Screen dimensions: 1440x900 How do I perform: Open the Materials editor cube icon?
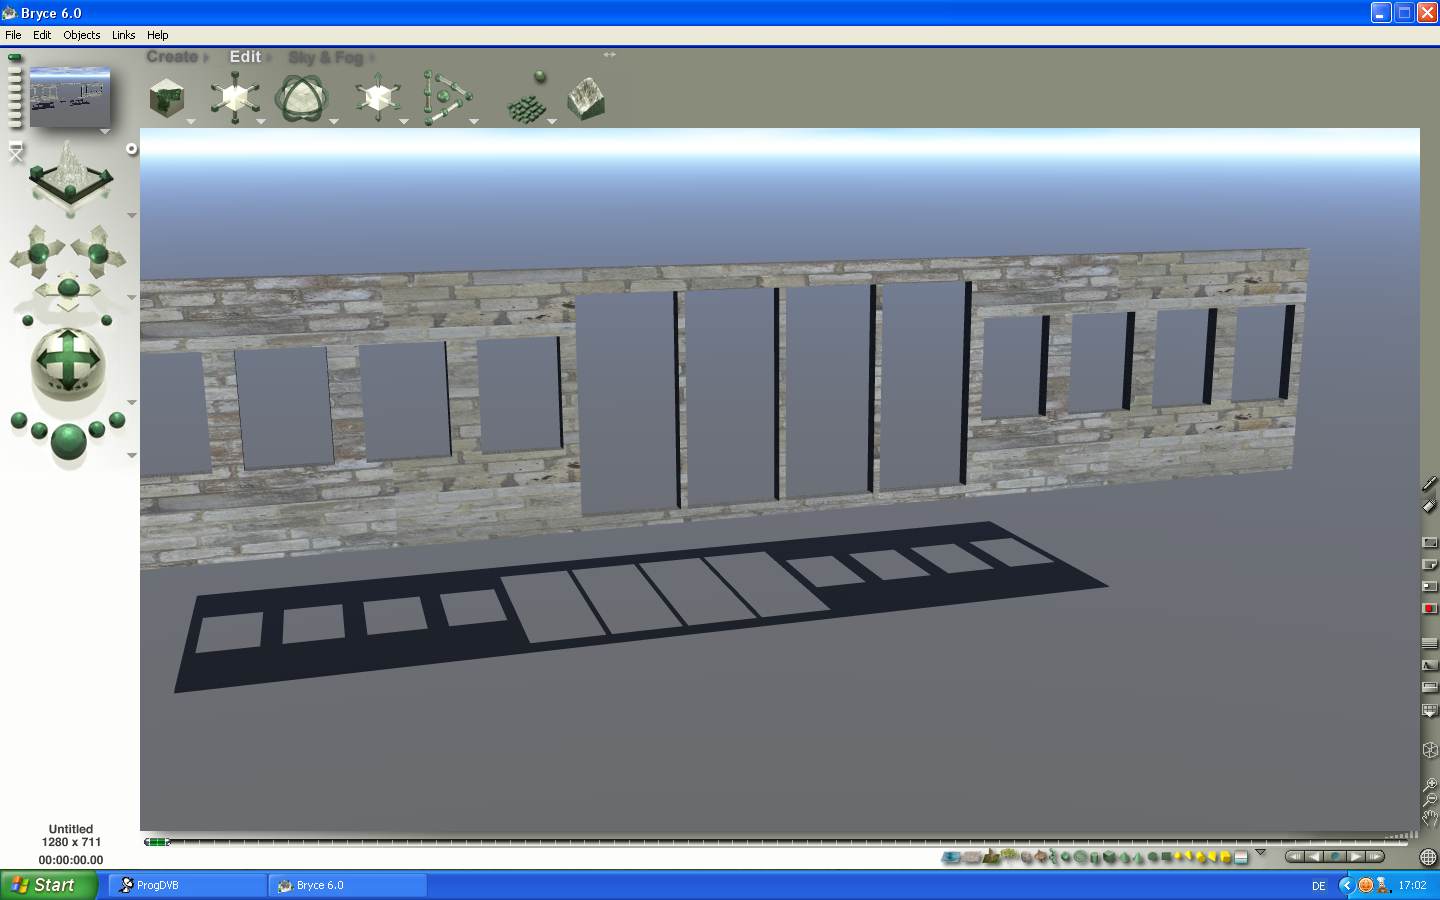click(x=167, y=98)
